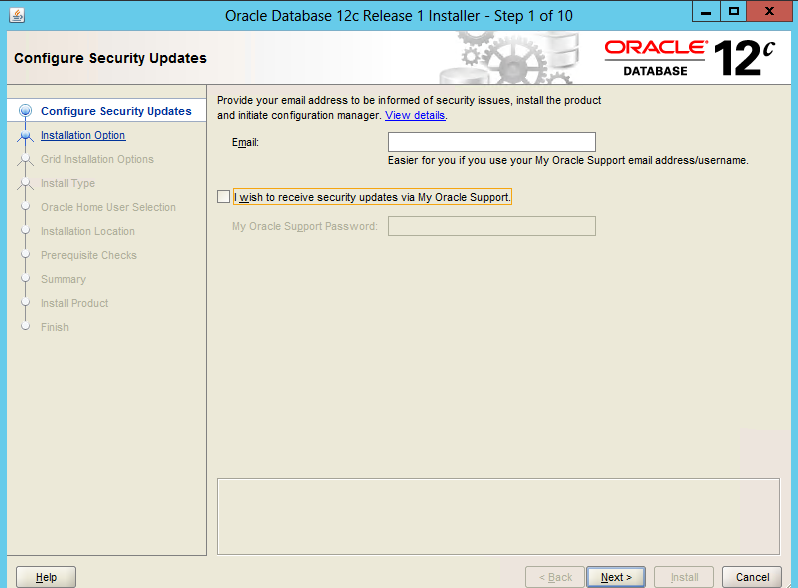
Task: Select Configure Security Updates in step list
Action: pyautogui.click(x=116, y=111)
